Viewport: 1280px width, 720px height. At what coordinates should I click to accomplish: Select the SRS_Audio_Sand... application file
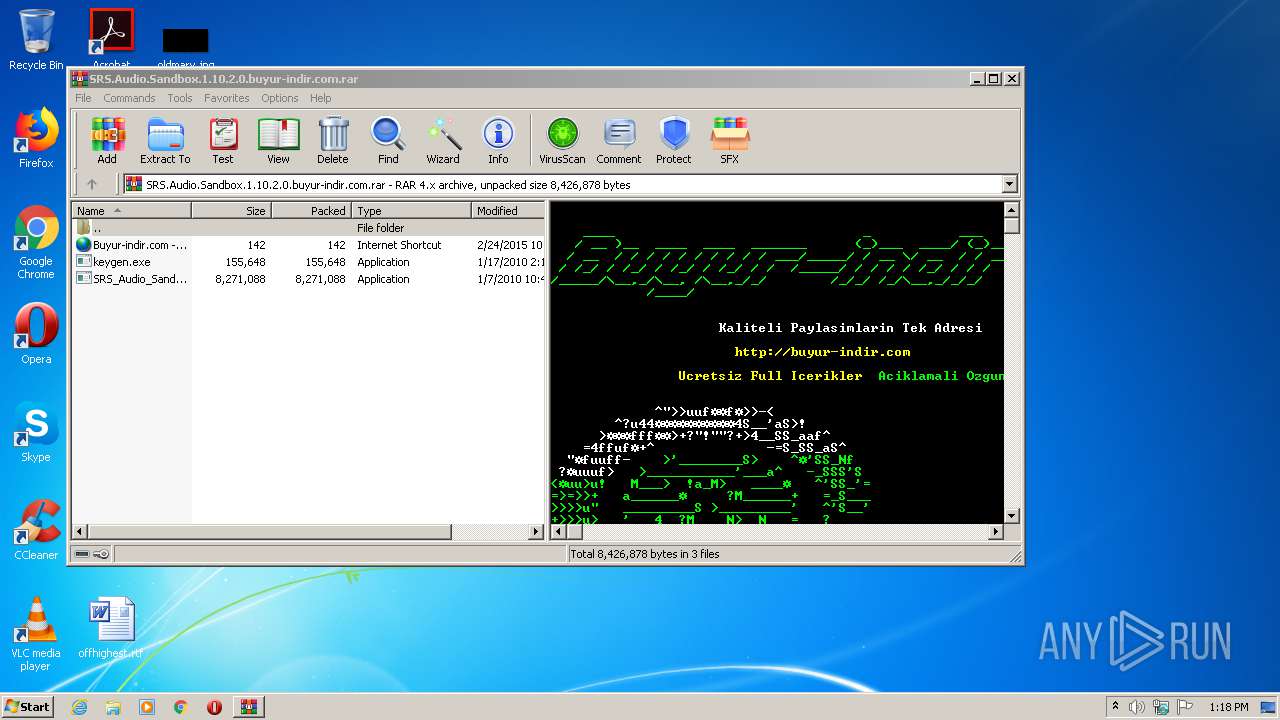[308, 279]
